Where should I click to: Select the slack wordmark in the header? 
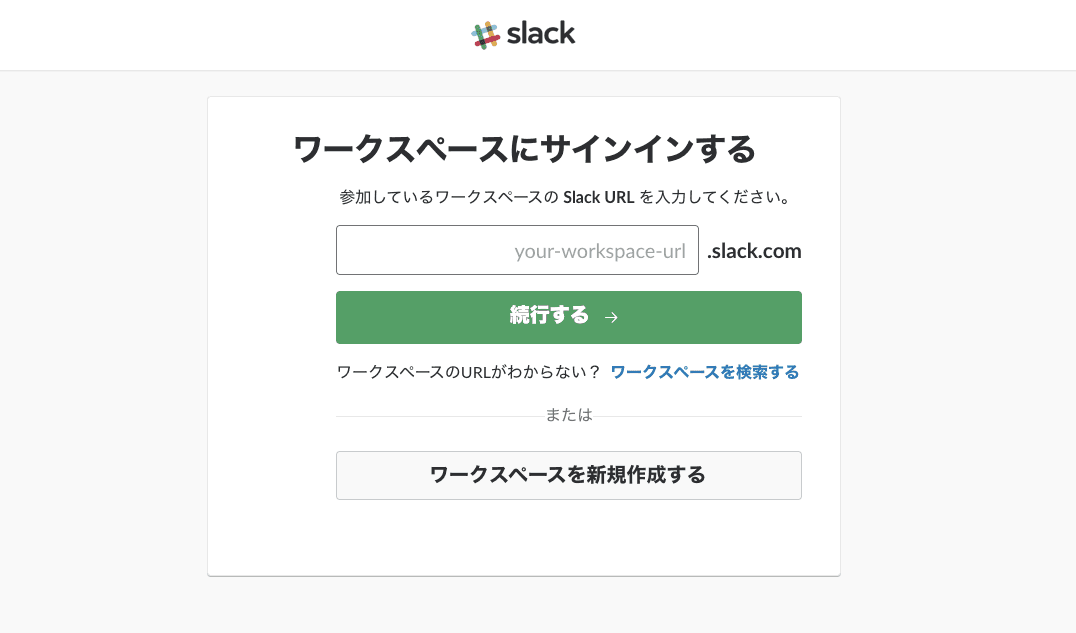[x=540, y=33]
